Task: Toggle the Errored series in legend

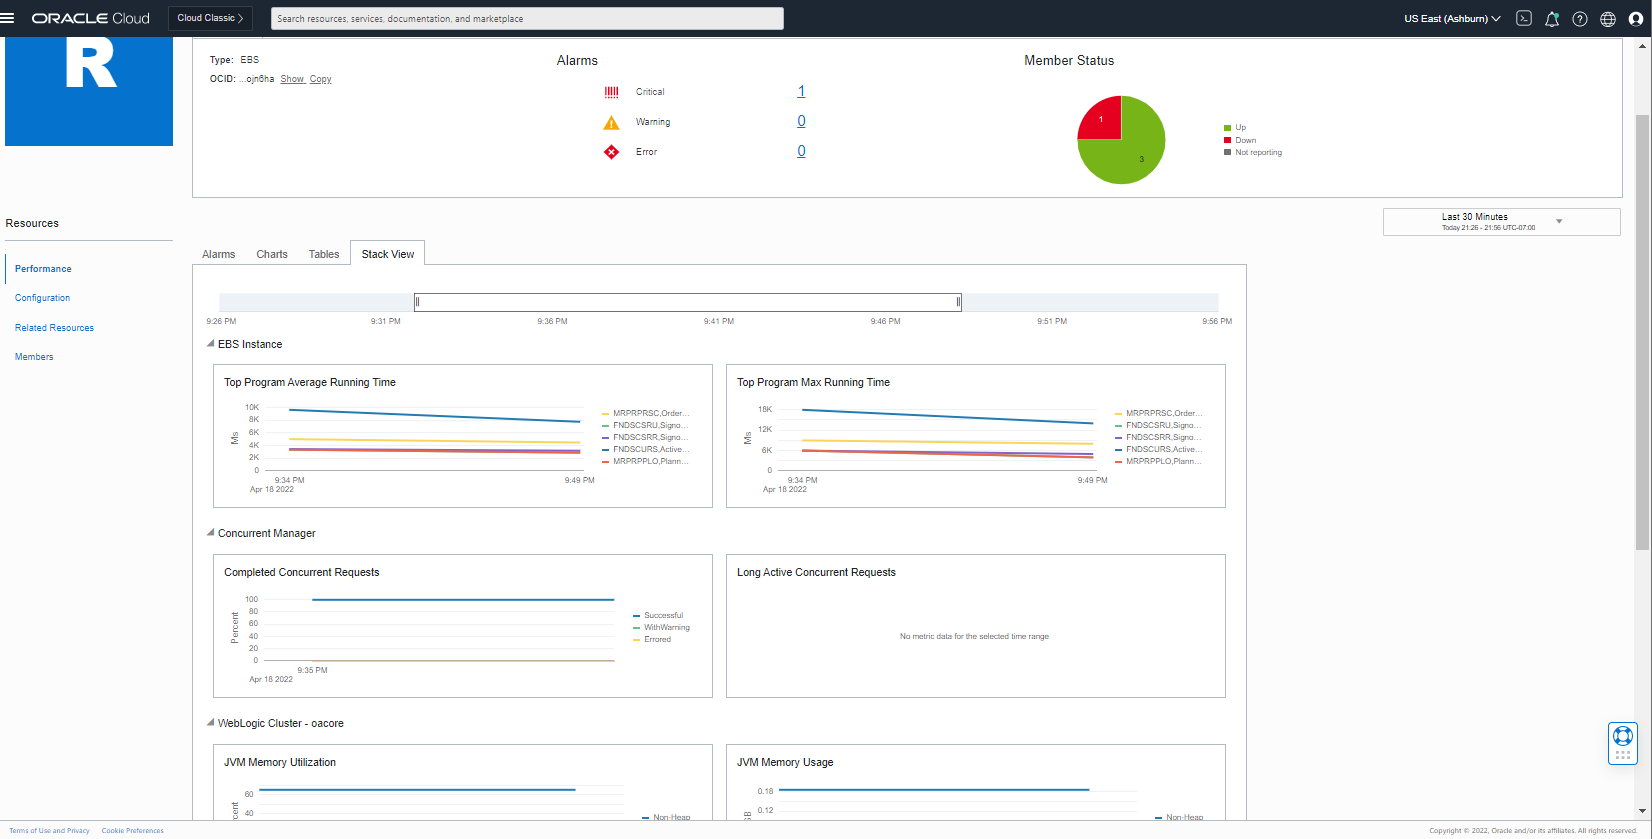Action: pos(657,640)
